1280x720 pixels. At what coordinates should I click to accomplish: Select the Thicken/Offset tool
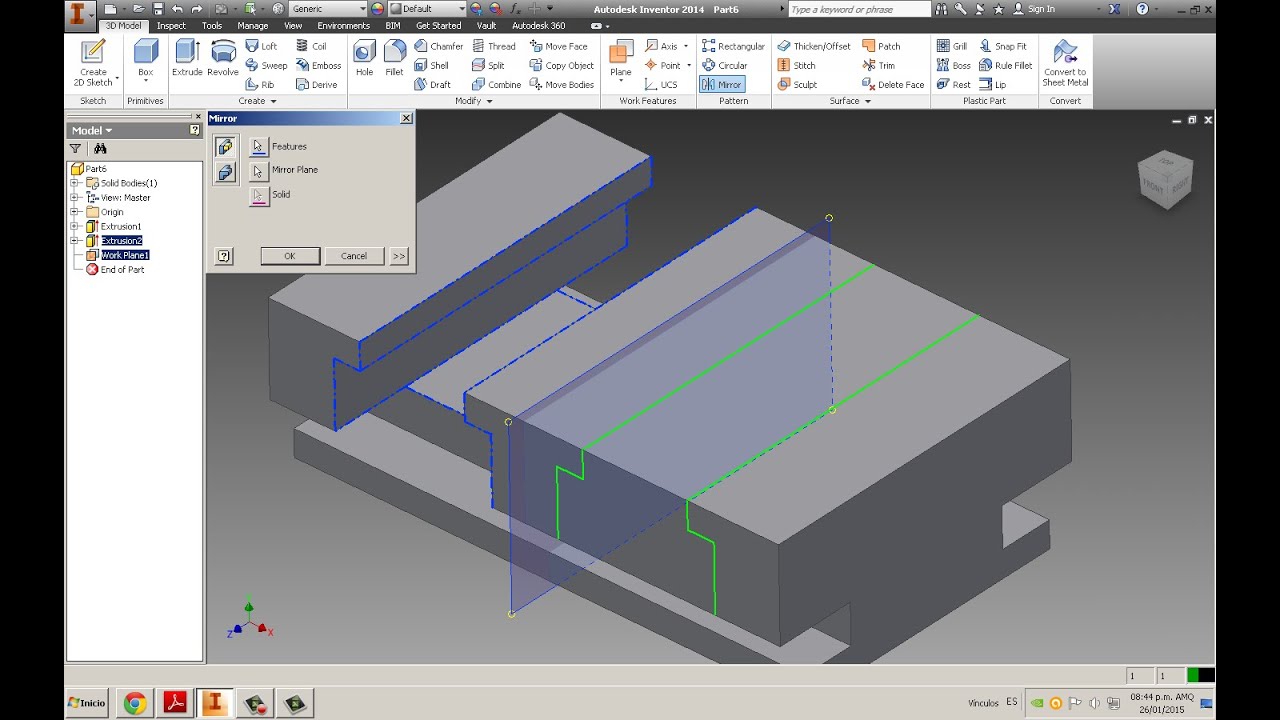click(814, 46)
